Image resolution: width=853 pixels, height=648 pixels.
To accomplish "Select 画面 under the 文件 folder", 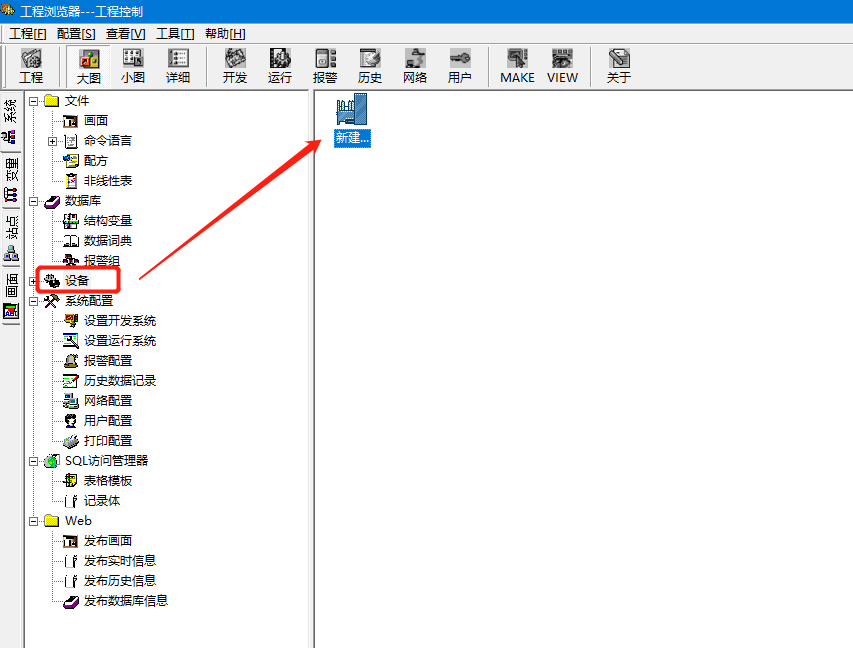I will coord(96,121).
